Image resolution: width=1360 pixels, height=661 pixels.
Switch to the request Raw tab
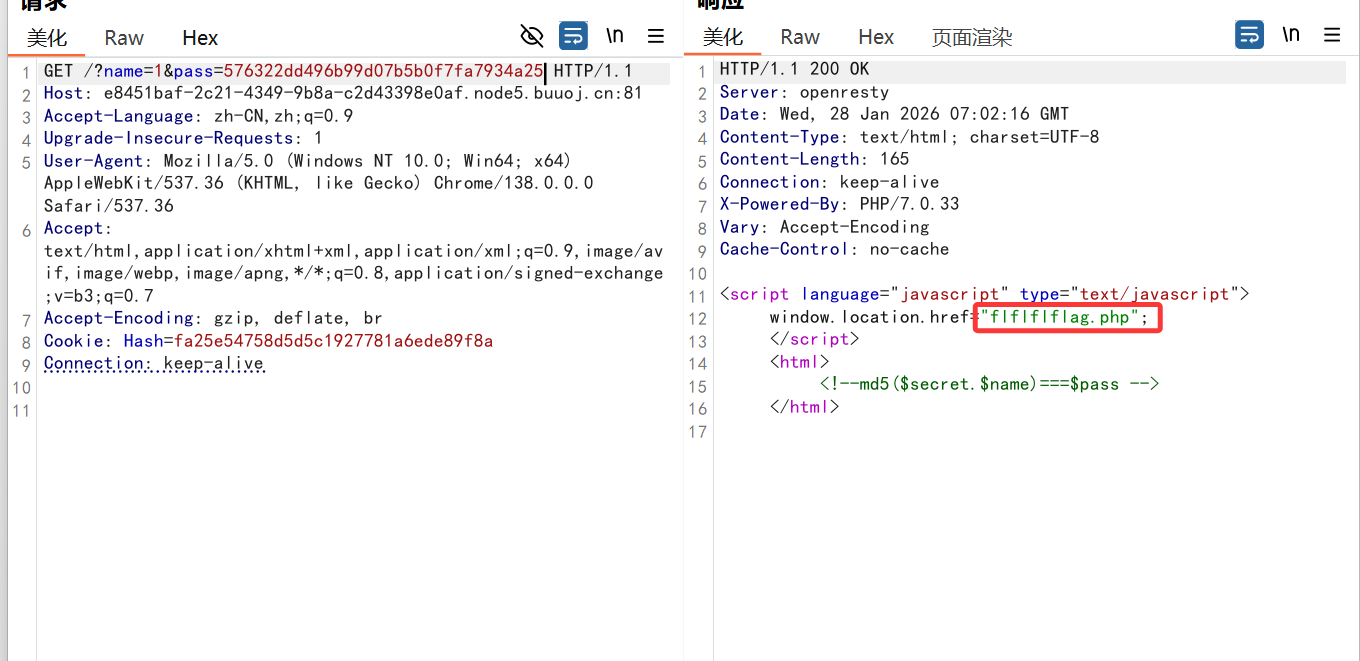[124, 38]
